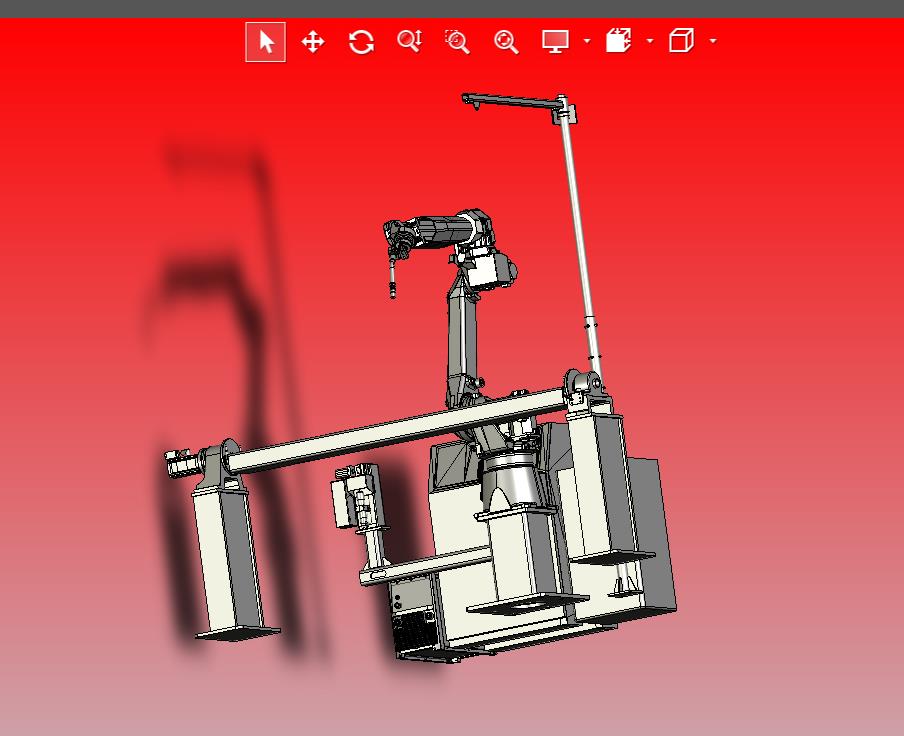
Task: Open dropdown arrow beside monitor icon
Action: [587, 41]
